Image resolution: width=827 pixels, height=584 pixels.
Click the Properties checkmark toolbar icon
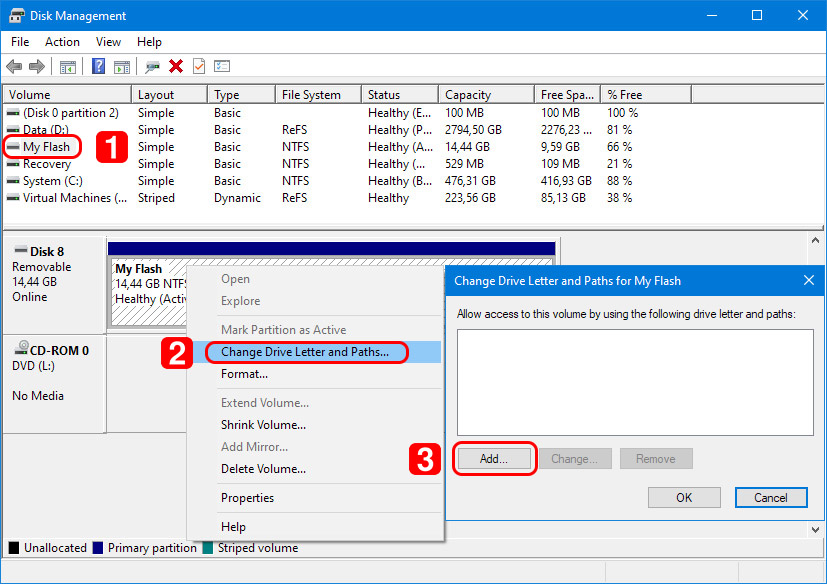199,66
